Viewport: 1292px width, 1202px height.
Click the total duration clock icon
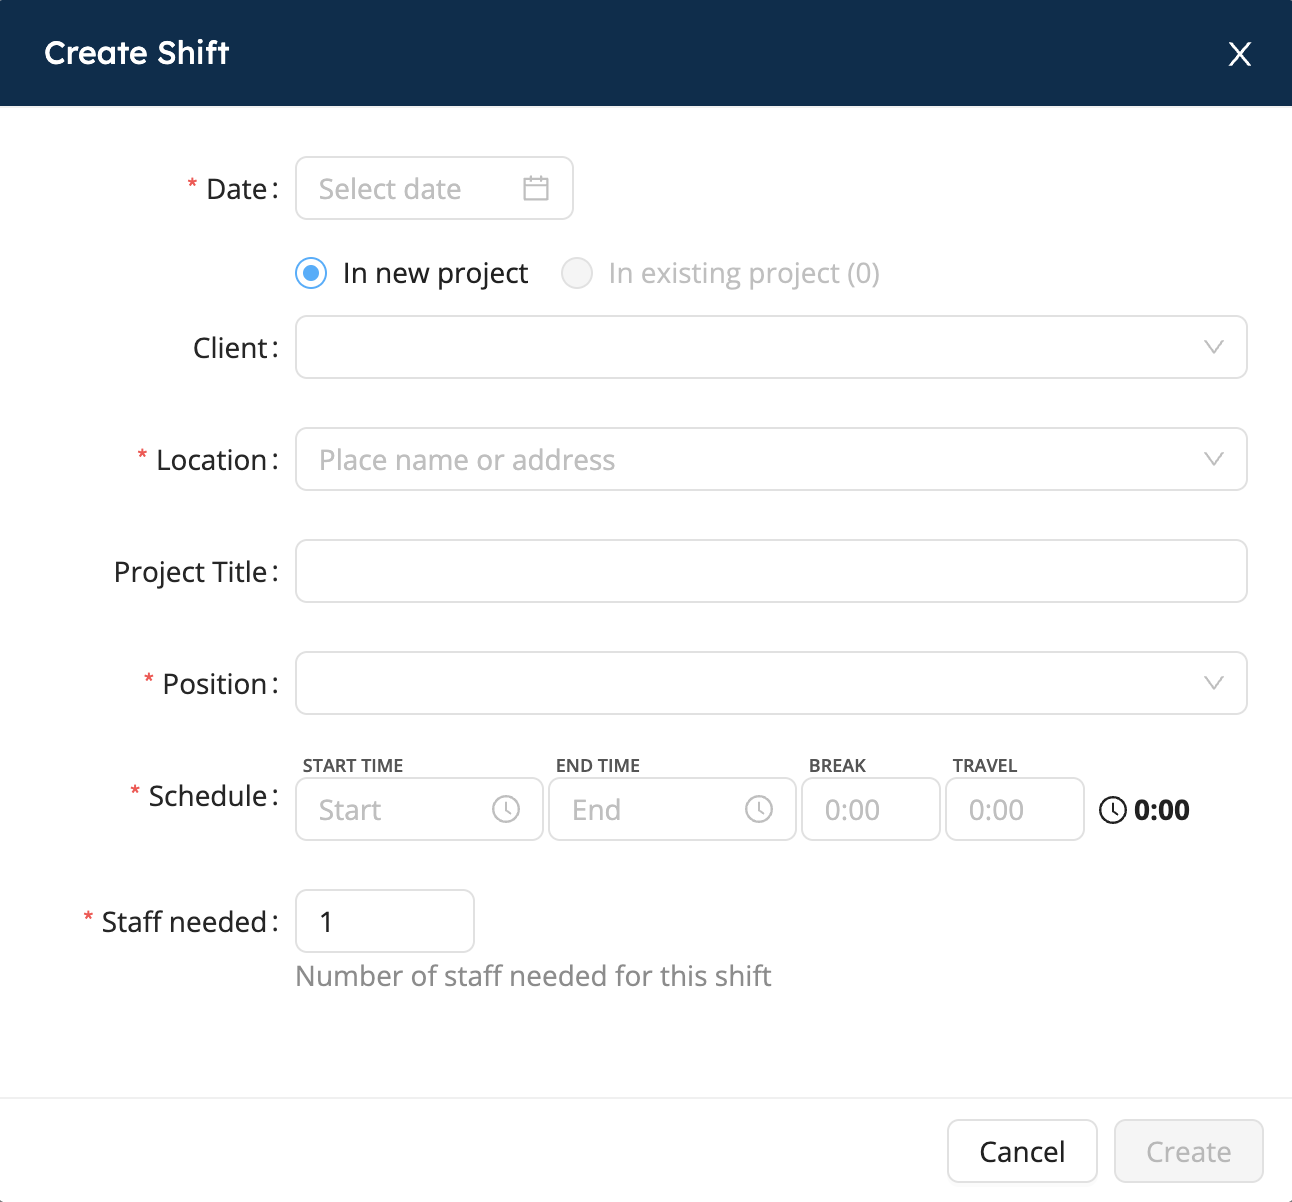click(1113, 810)
